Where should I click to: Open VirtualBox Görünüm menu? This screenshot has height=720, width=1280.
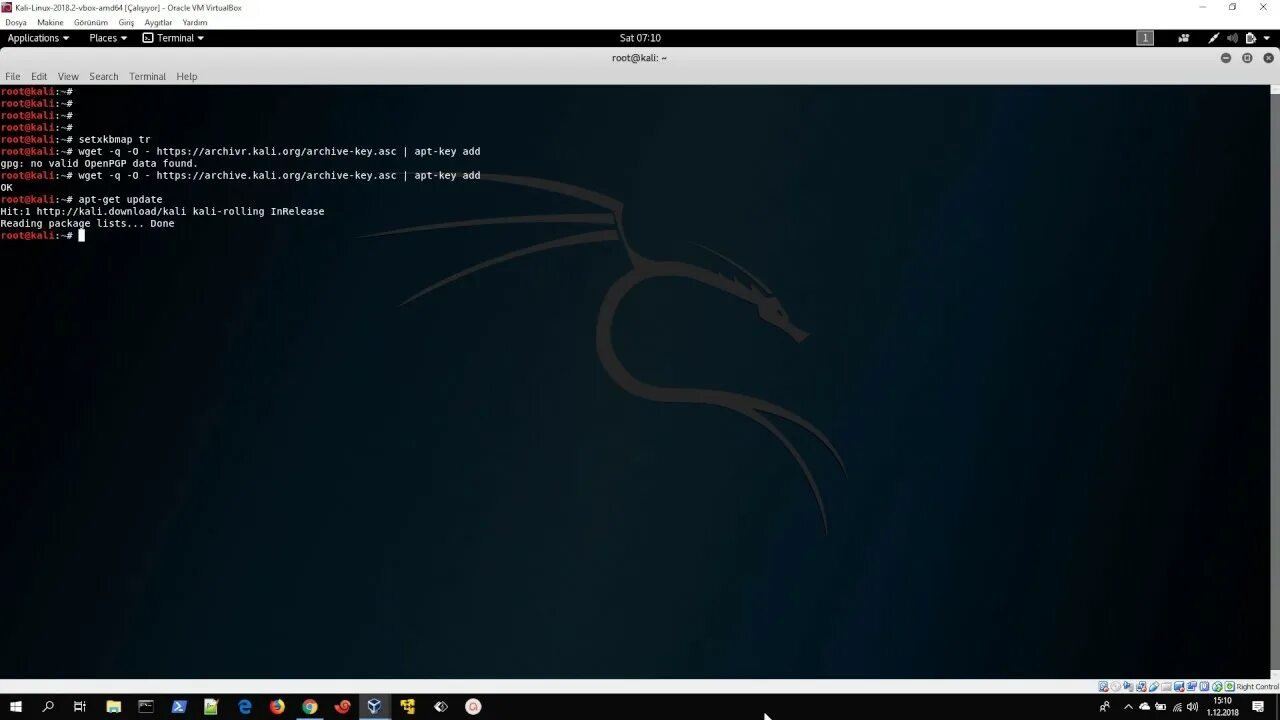[91, 22]
